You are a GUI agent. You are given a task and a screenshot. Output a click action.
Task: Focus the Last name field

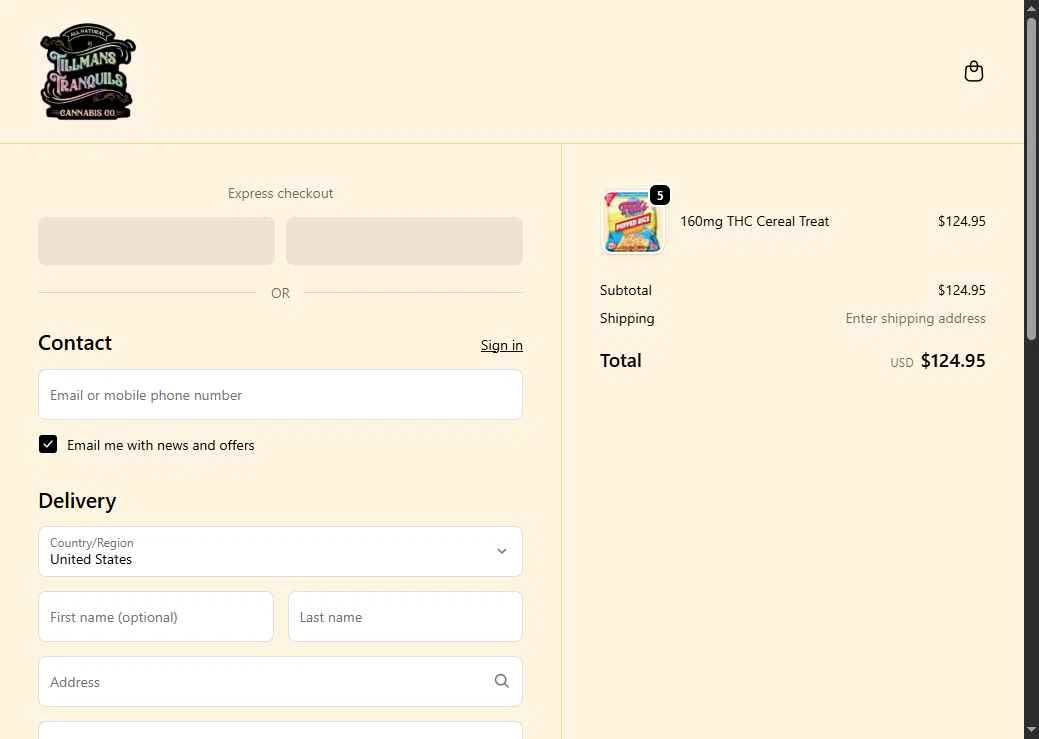(x=406, y=617)
